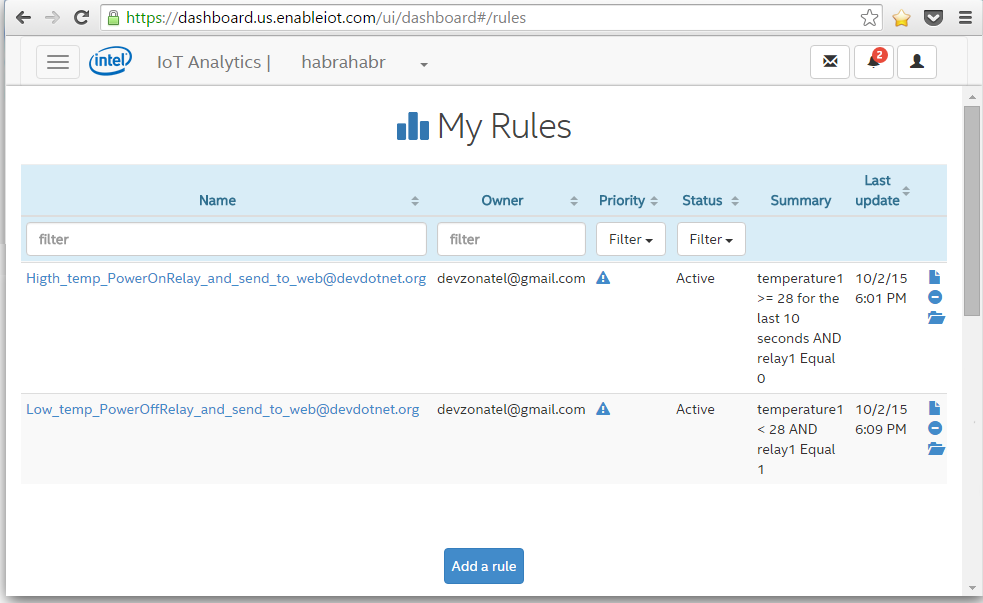
Task: Click the page vertical scrollbar thumb
Action: click(972, 211)
